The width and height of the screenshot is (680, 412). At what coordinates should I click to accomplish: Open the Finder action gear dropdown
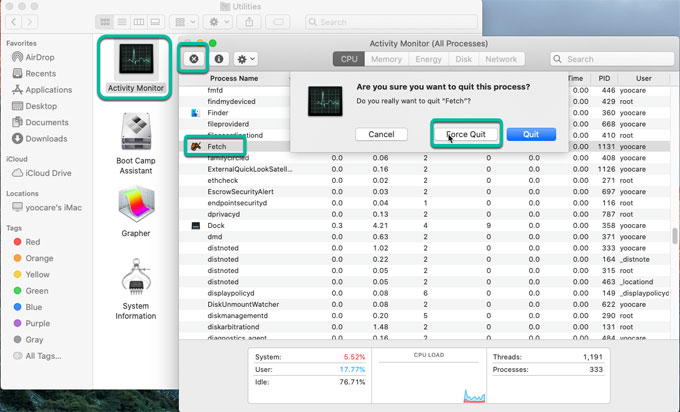tap(216, 21)
